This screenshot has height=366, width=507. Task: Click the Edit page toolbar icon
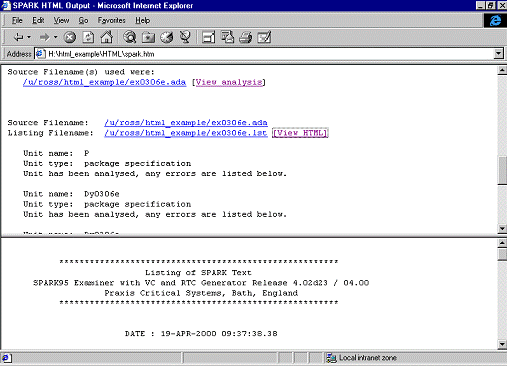pos(264,37)
